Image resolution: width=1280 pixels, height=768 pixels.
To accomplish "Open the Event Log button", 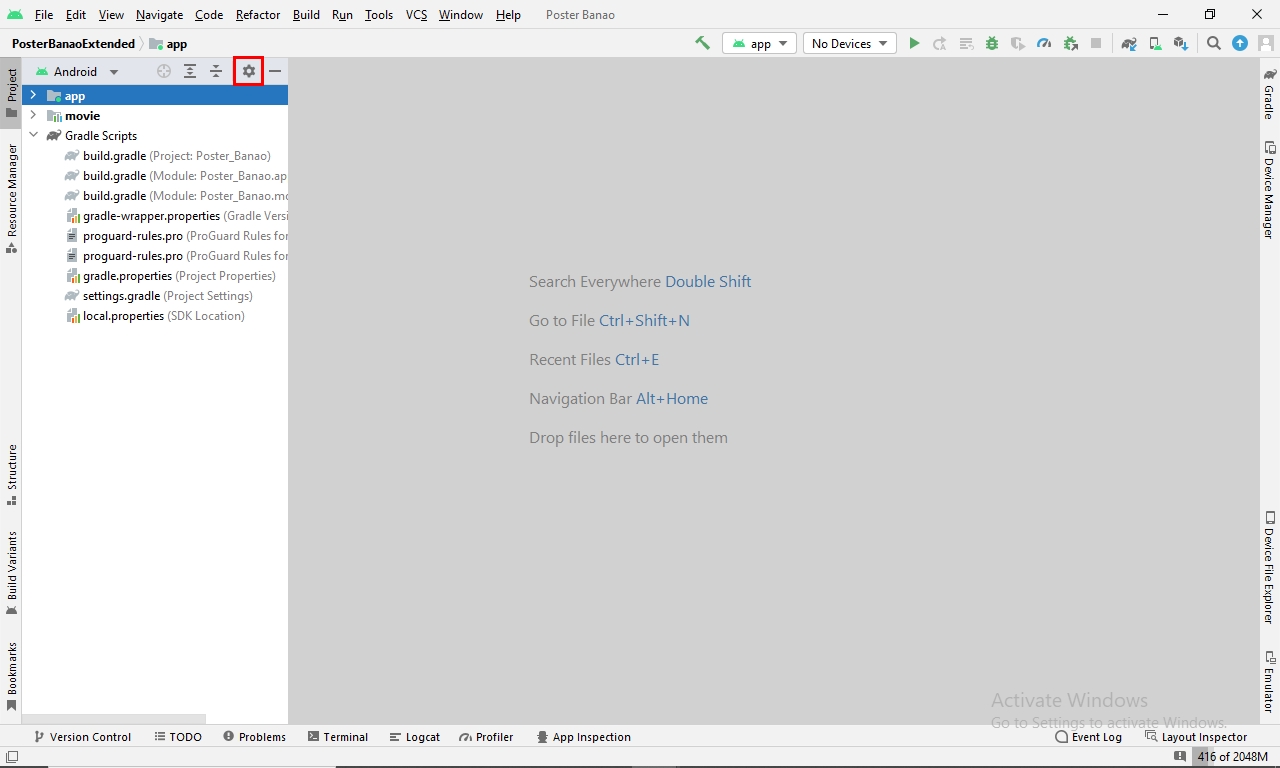I will (1088, 737).
